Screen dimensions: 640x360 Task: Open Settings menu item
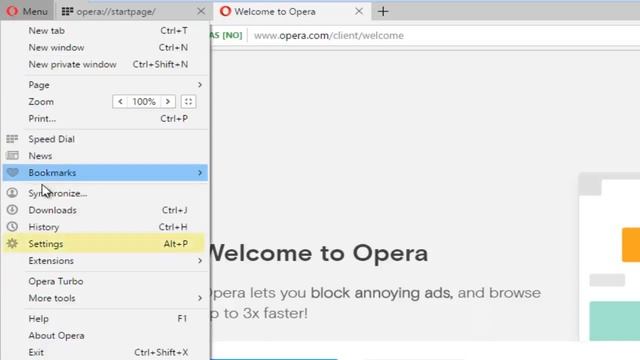pos(106,244)
